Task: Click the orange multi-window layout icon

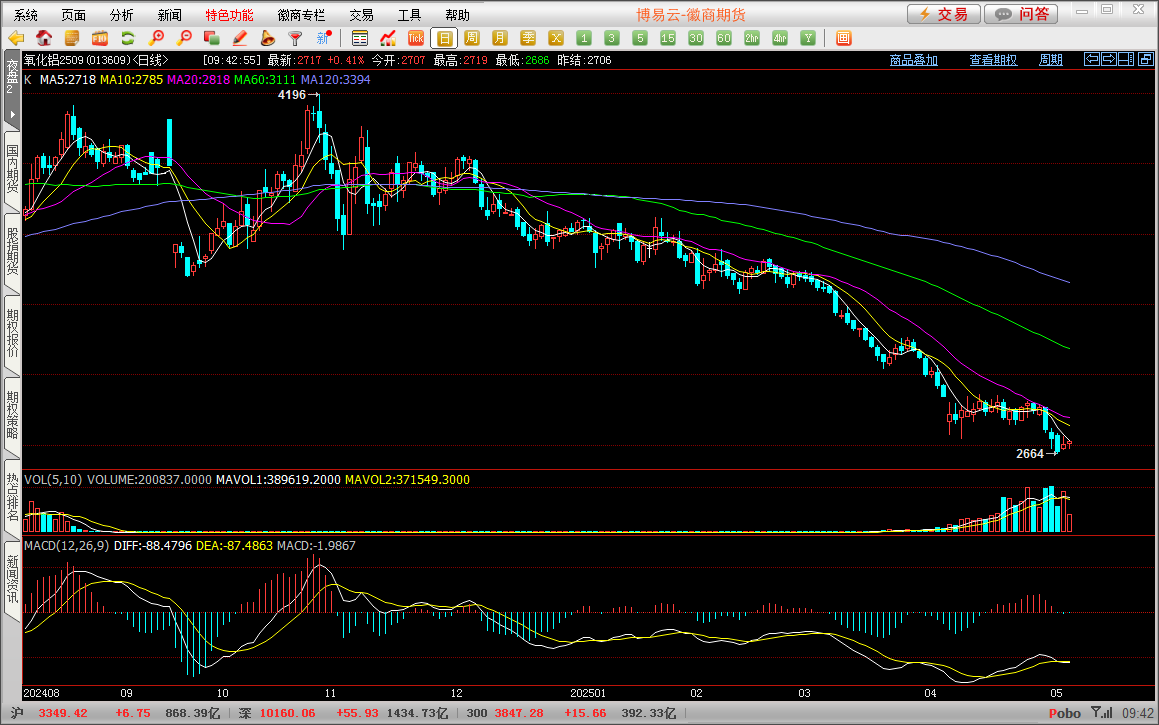Action: (844, 38)
